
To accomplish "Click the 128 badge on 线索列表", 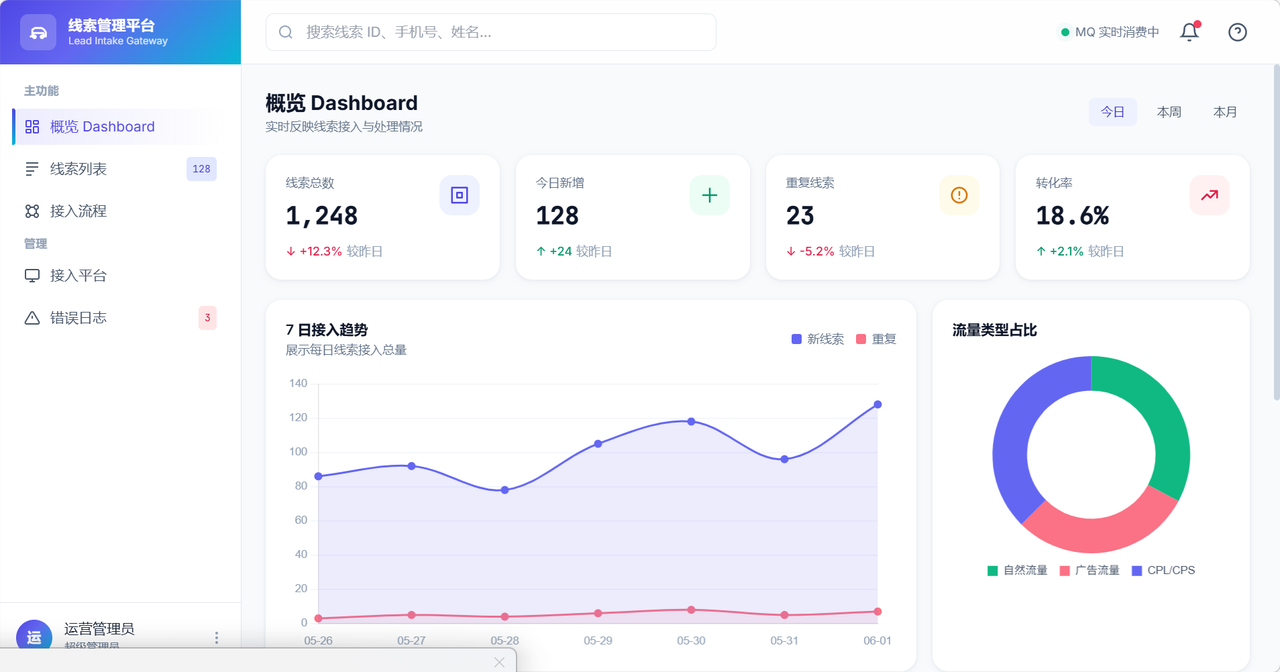I will point(201,169).
